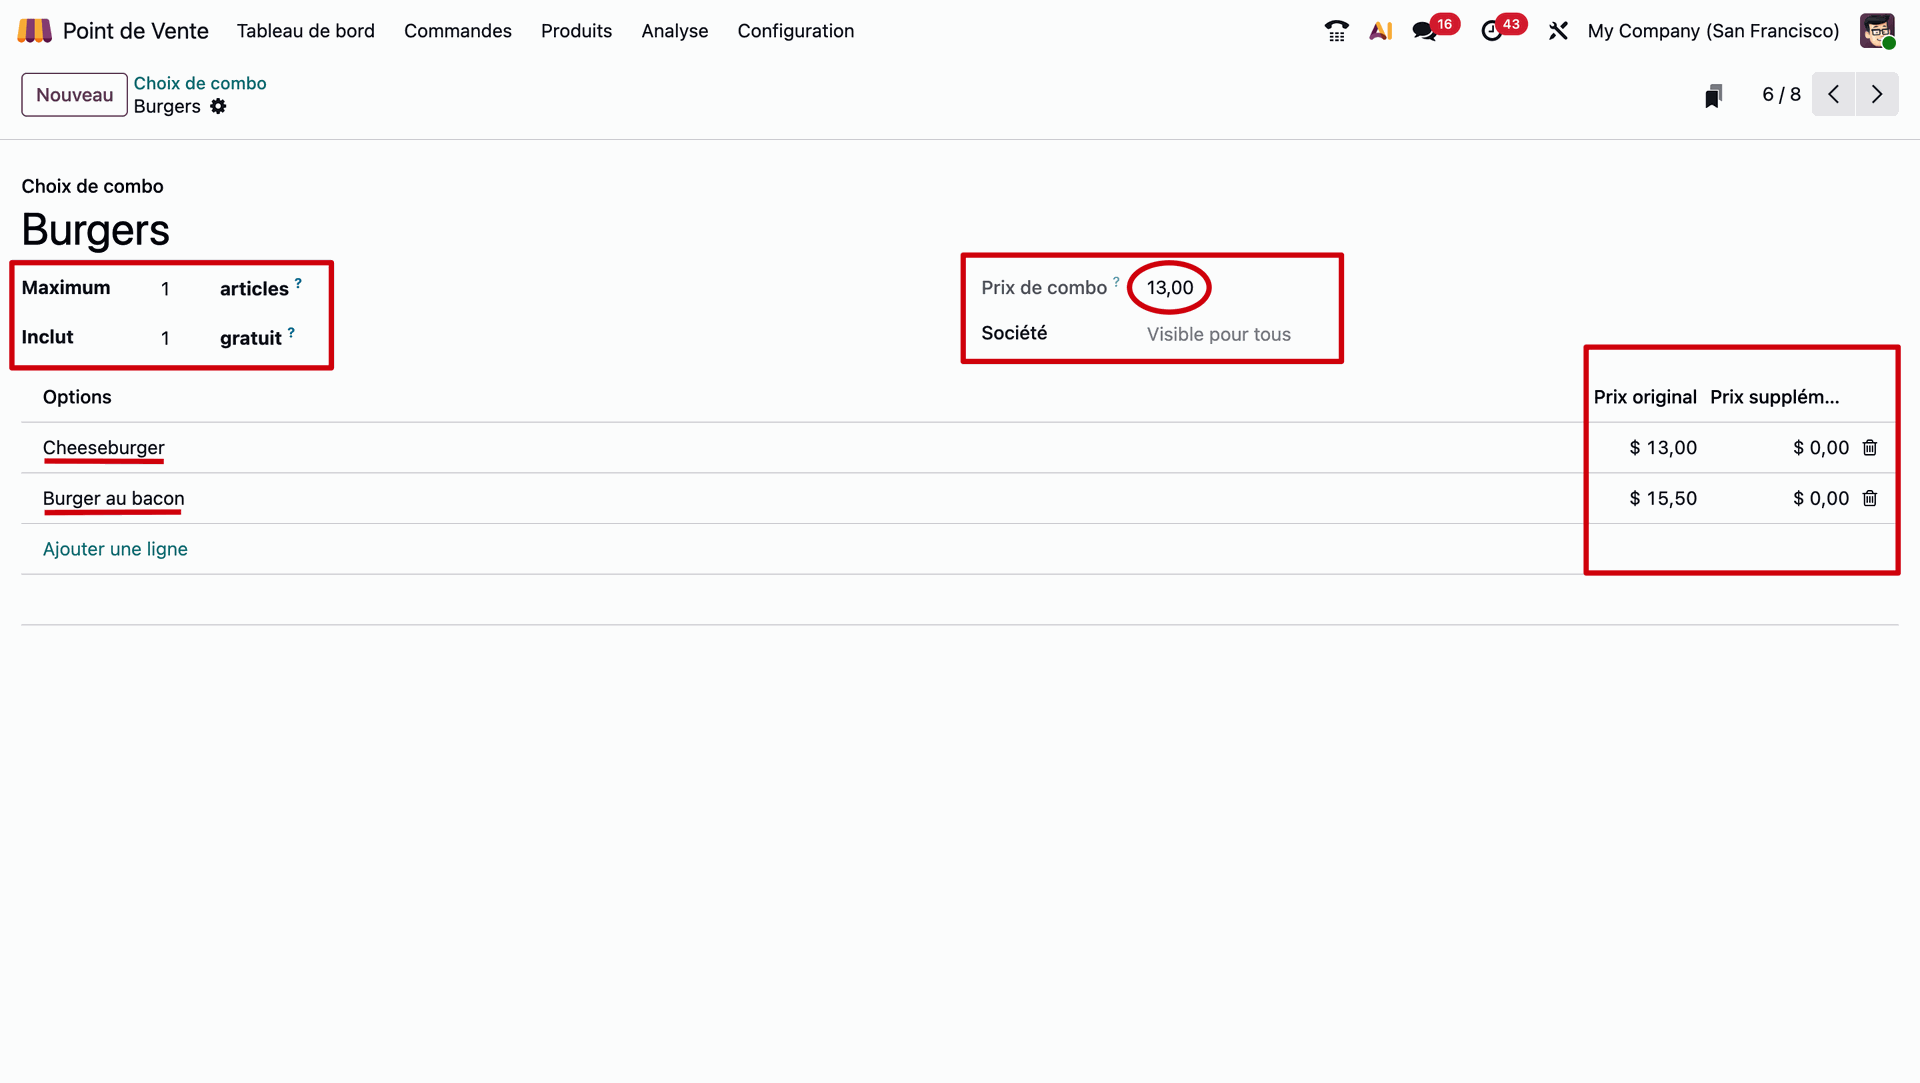Delete the Cheeseburger line with trash icon

1870,448
